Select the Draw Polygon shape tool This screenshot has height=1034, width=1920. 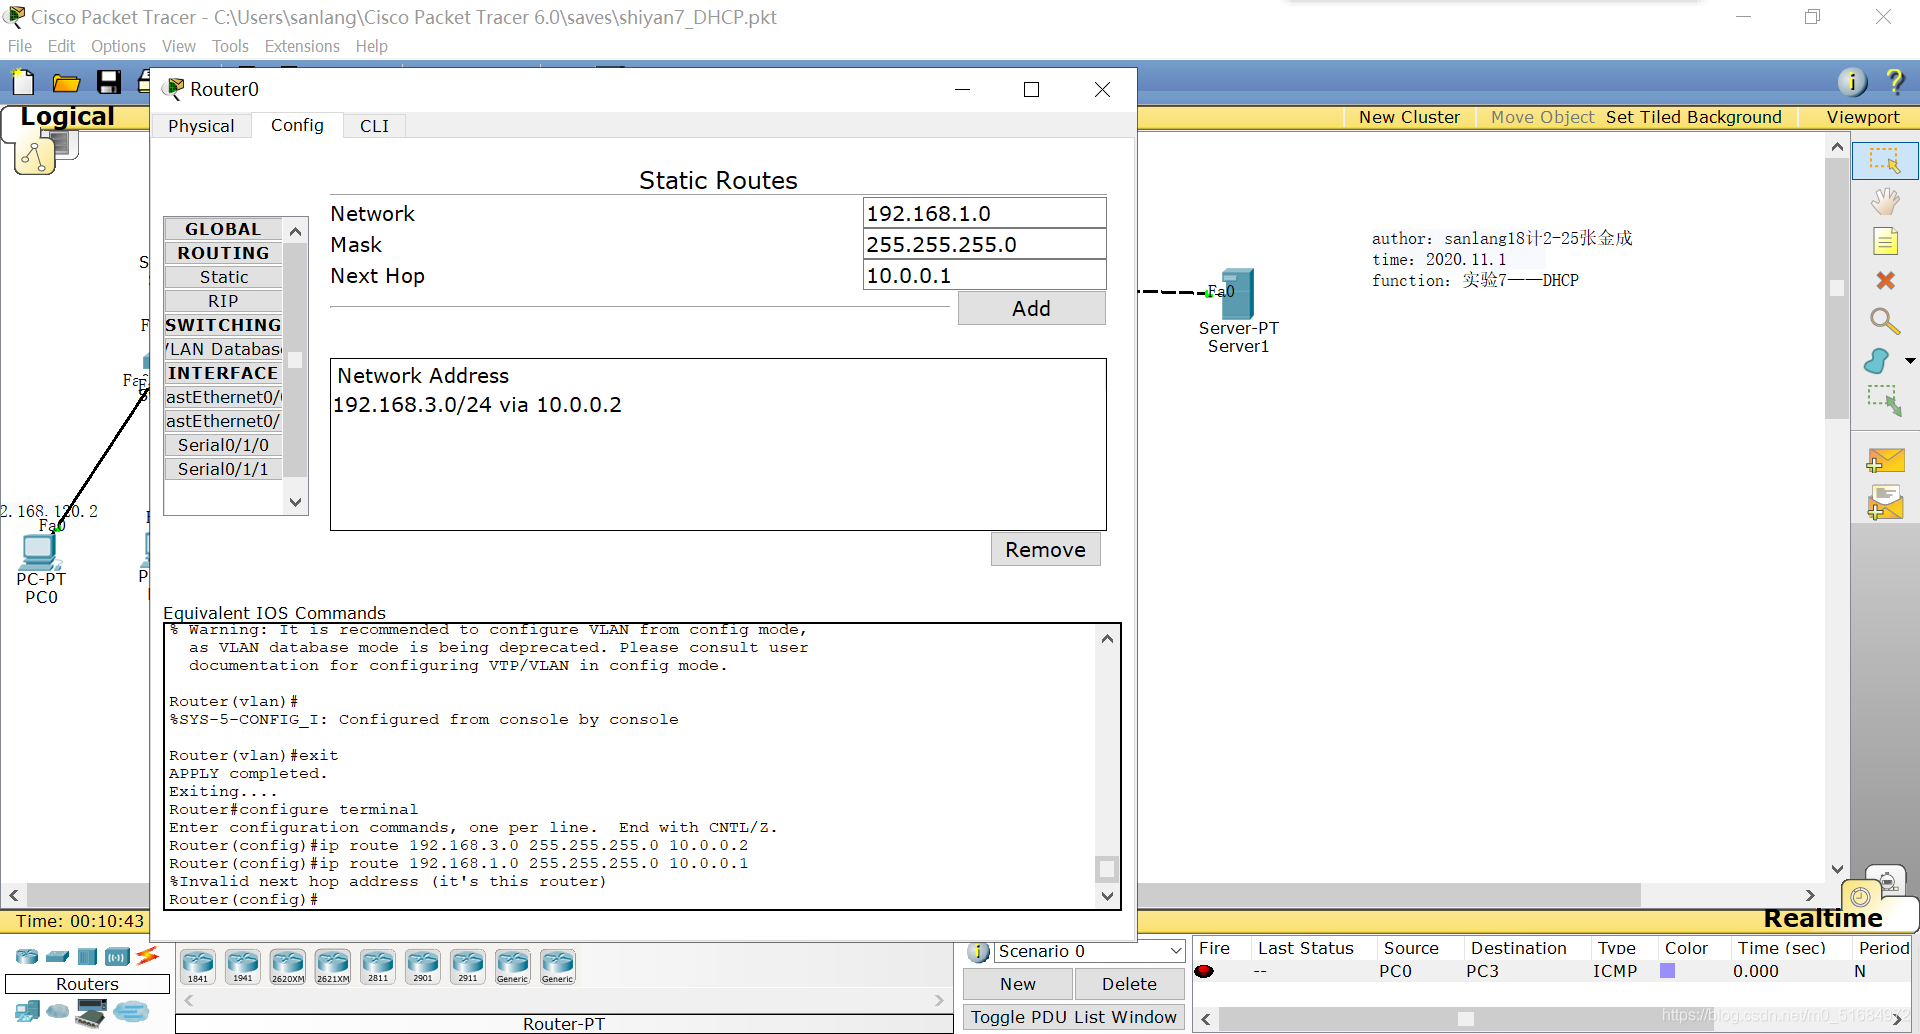pyautogui.click(x=1877, y=361)
